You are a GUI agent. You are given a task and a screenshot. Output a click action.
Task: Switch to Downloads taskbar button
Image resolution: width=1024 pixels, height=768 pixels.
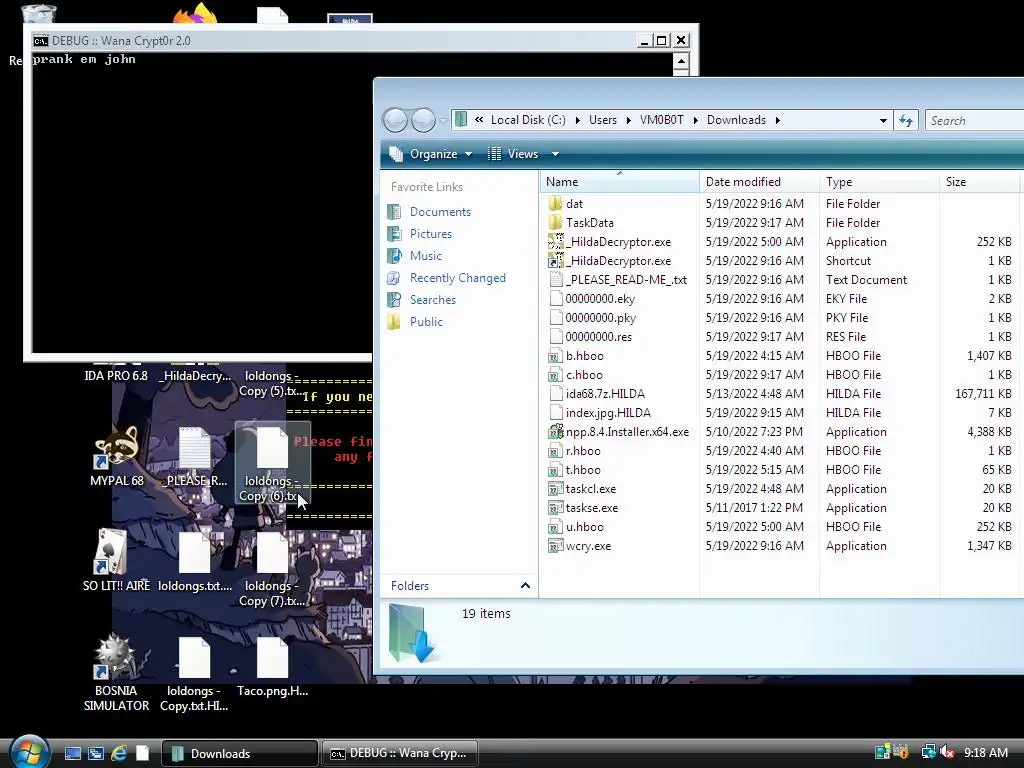(239, 753)
